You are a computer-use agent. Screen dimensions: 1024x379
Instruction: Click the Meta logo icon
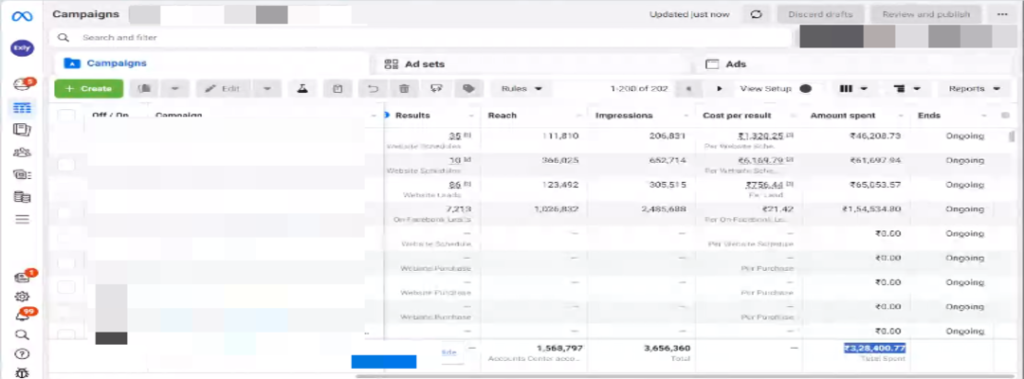pos(22,16)
